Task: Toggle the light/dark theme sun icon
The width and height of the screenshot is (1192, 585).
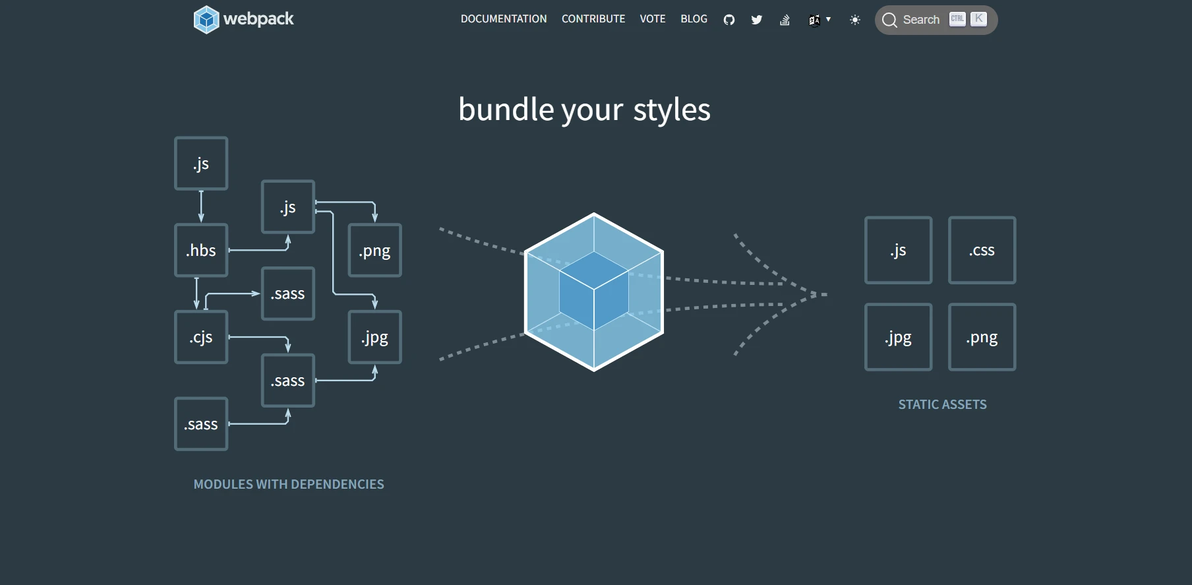Action: [855, 20]
